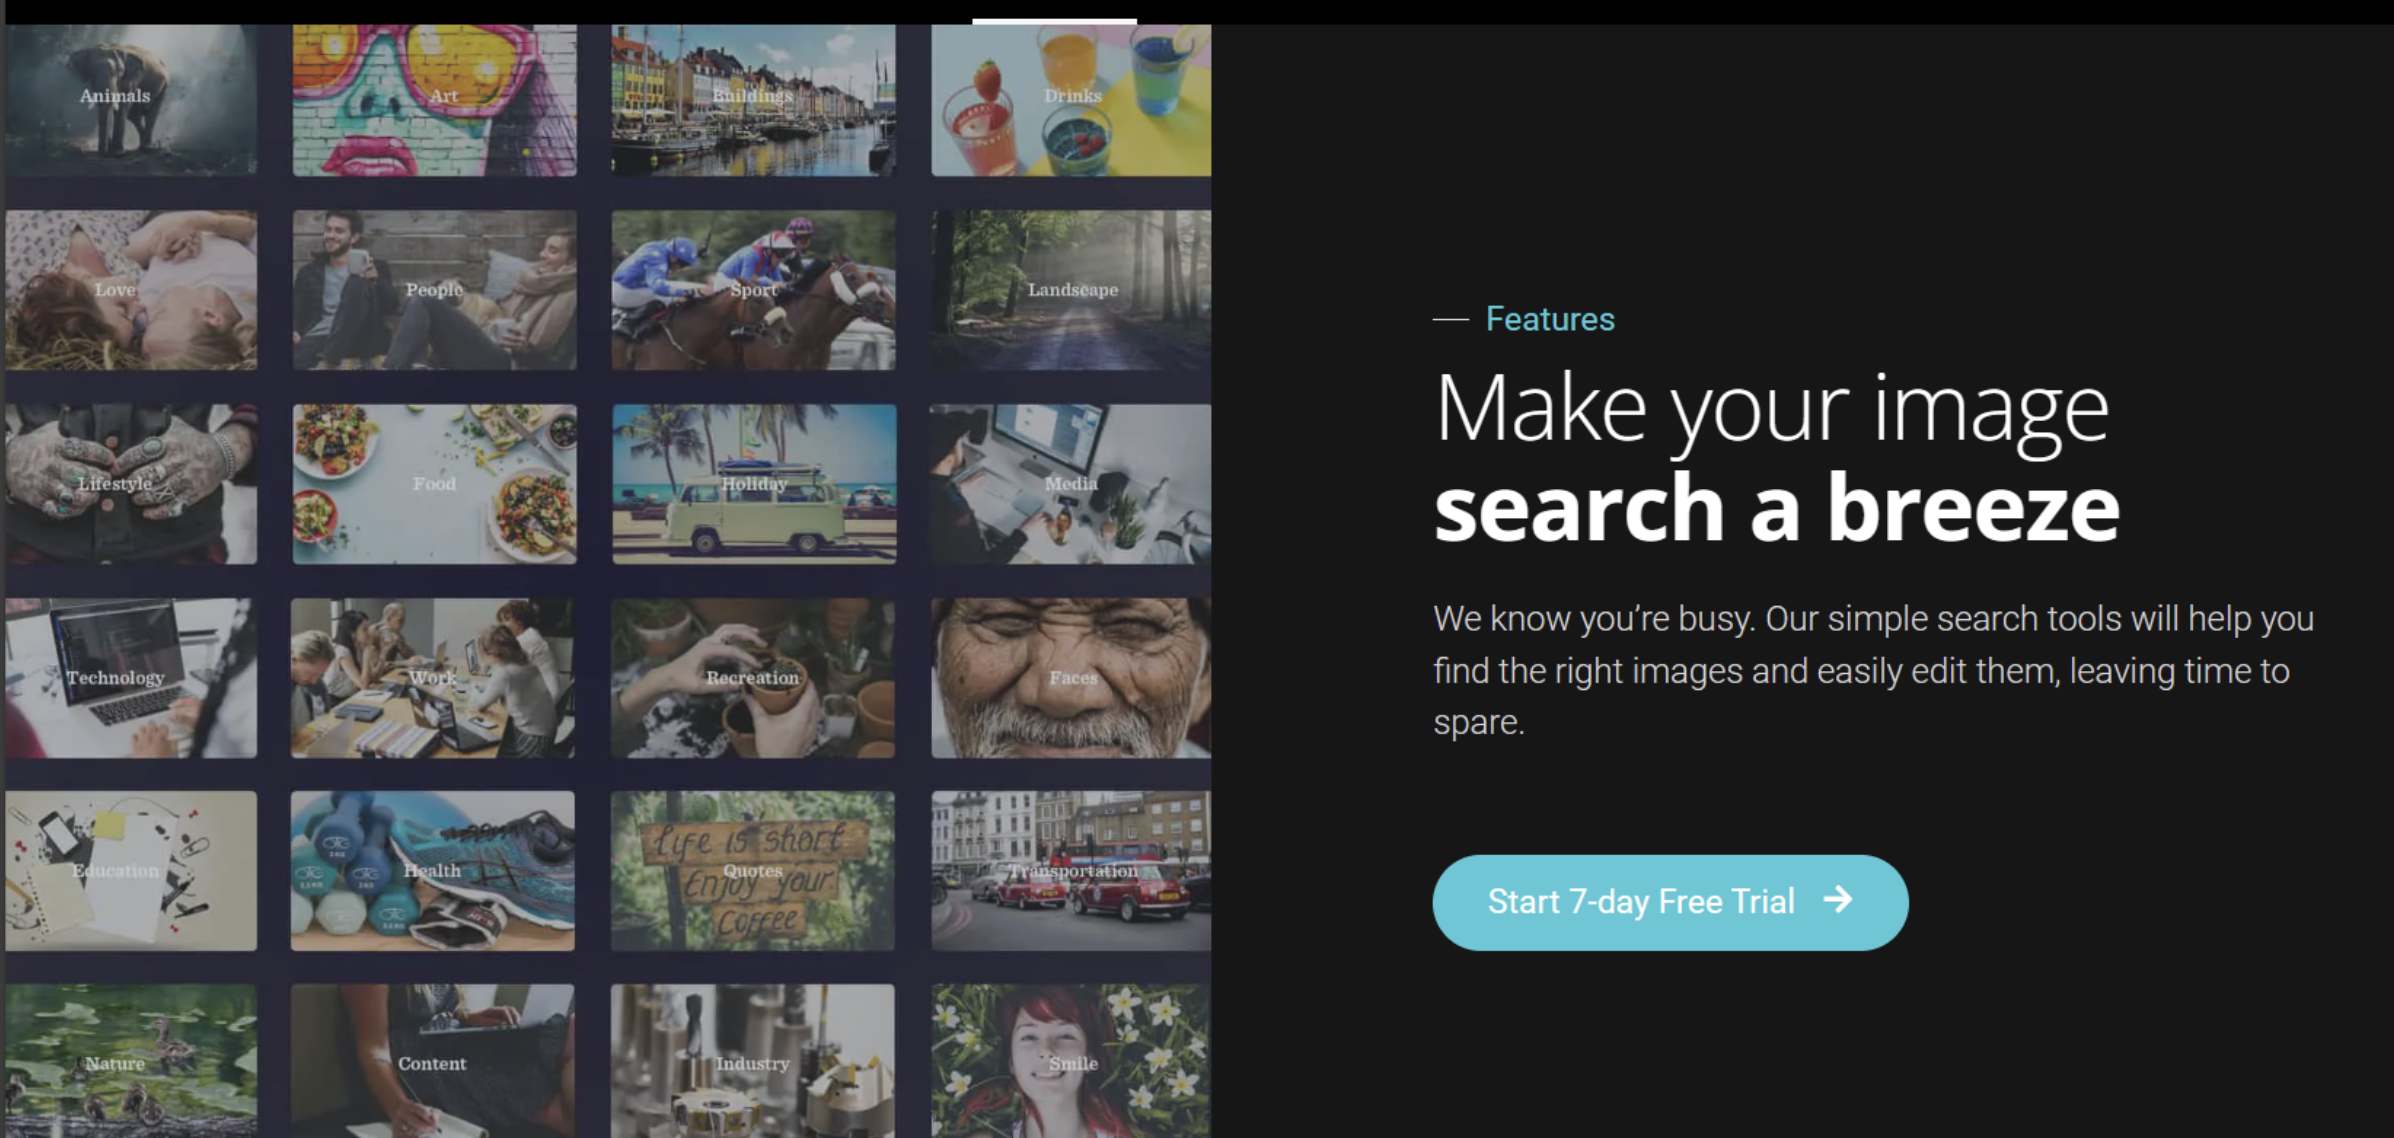Click the Start 7-day Free Trial button
Image resolution: width=2394 pixels, height=1138 pixels.
tap(1670, 902)
